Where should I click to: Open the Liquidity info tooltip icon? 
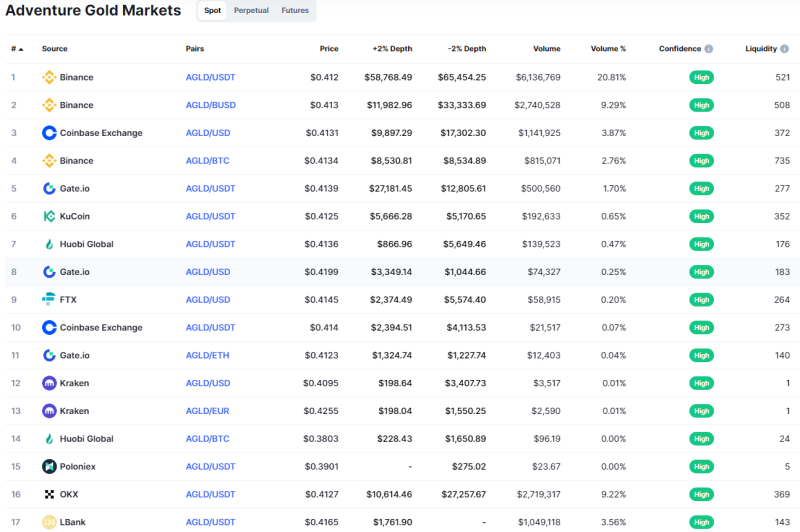click(784, 49)
